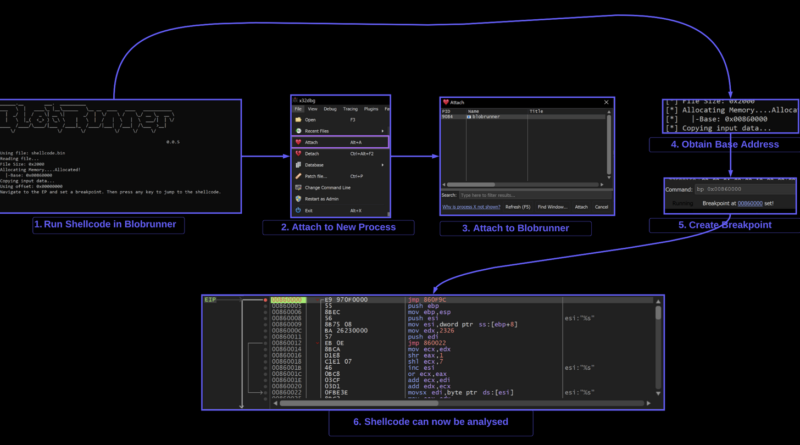This screenshot has width=800, height=445.
Task: Click the blue power icon beside Exit
Action: pyautogui.click(x=298, y=210)
